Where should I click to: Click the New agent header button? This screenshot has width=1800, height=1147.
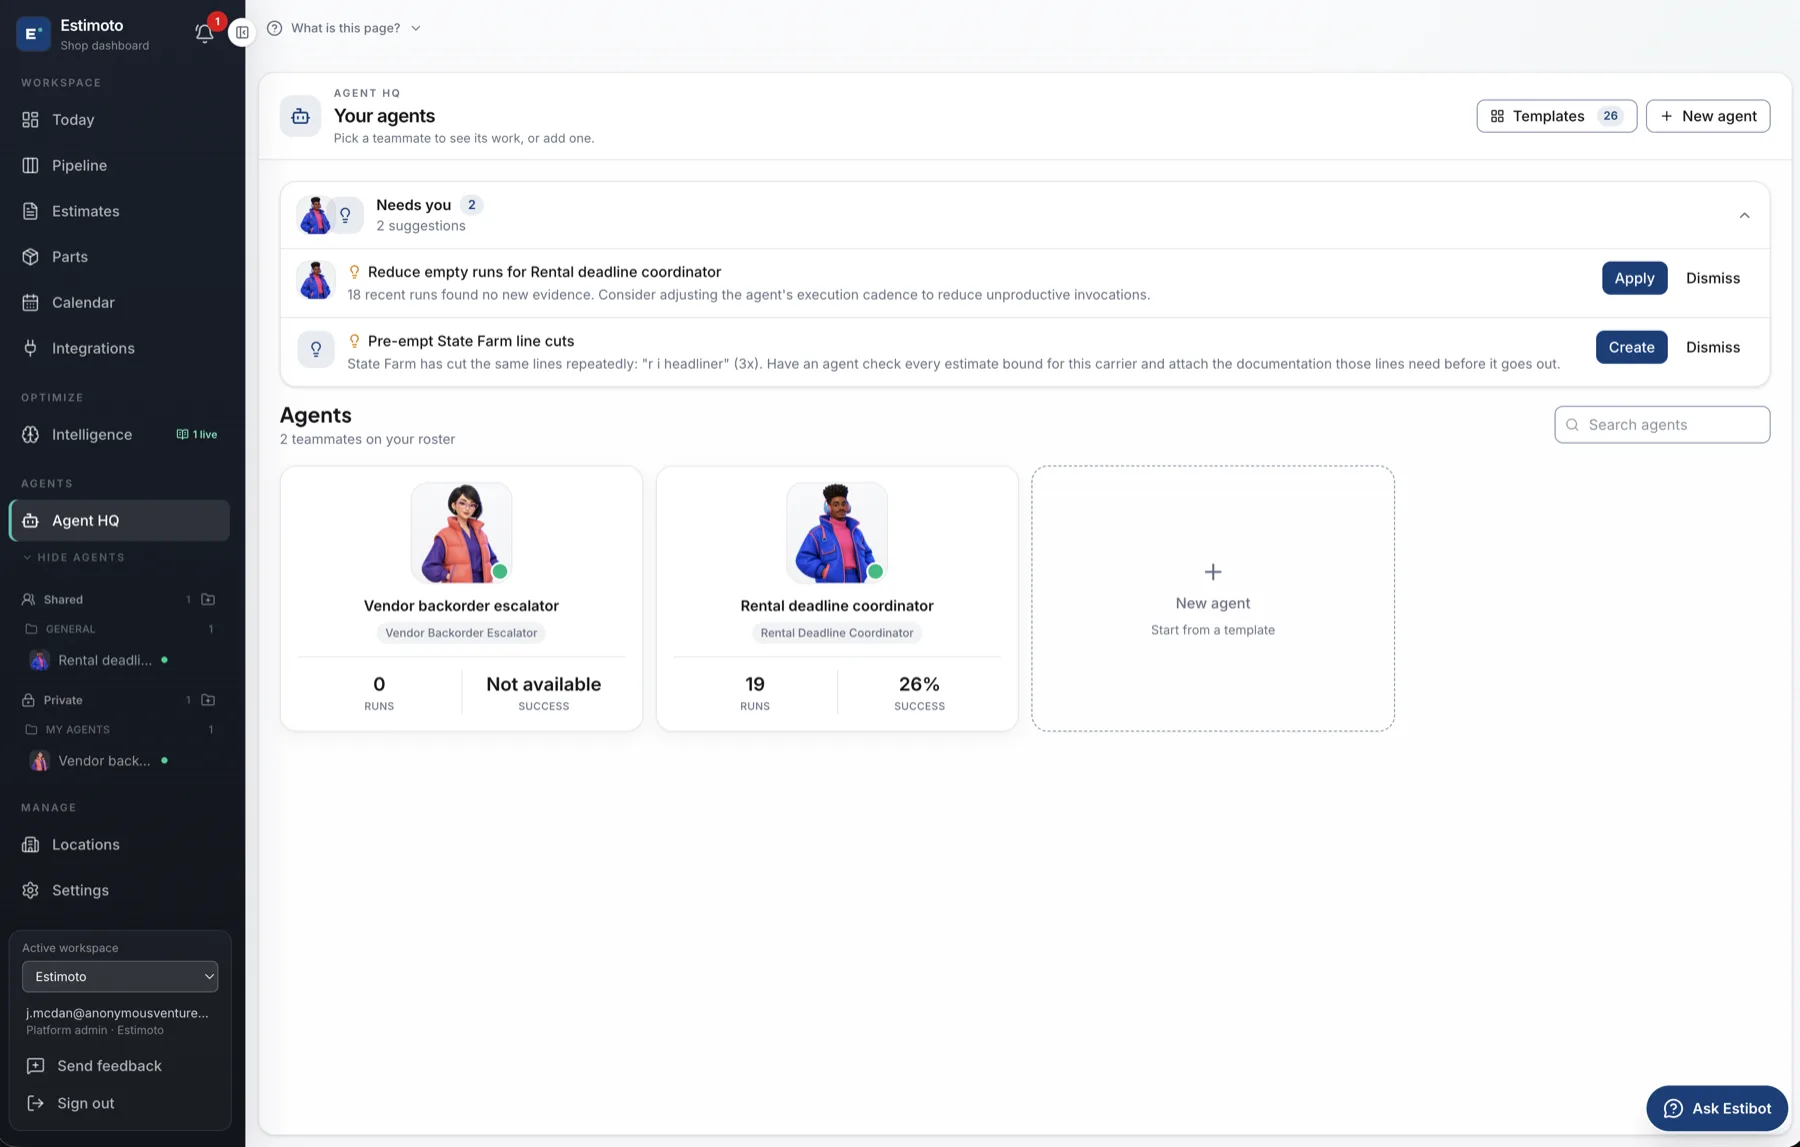1708,116
